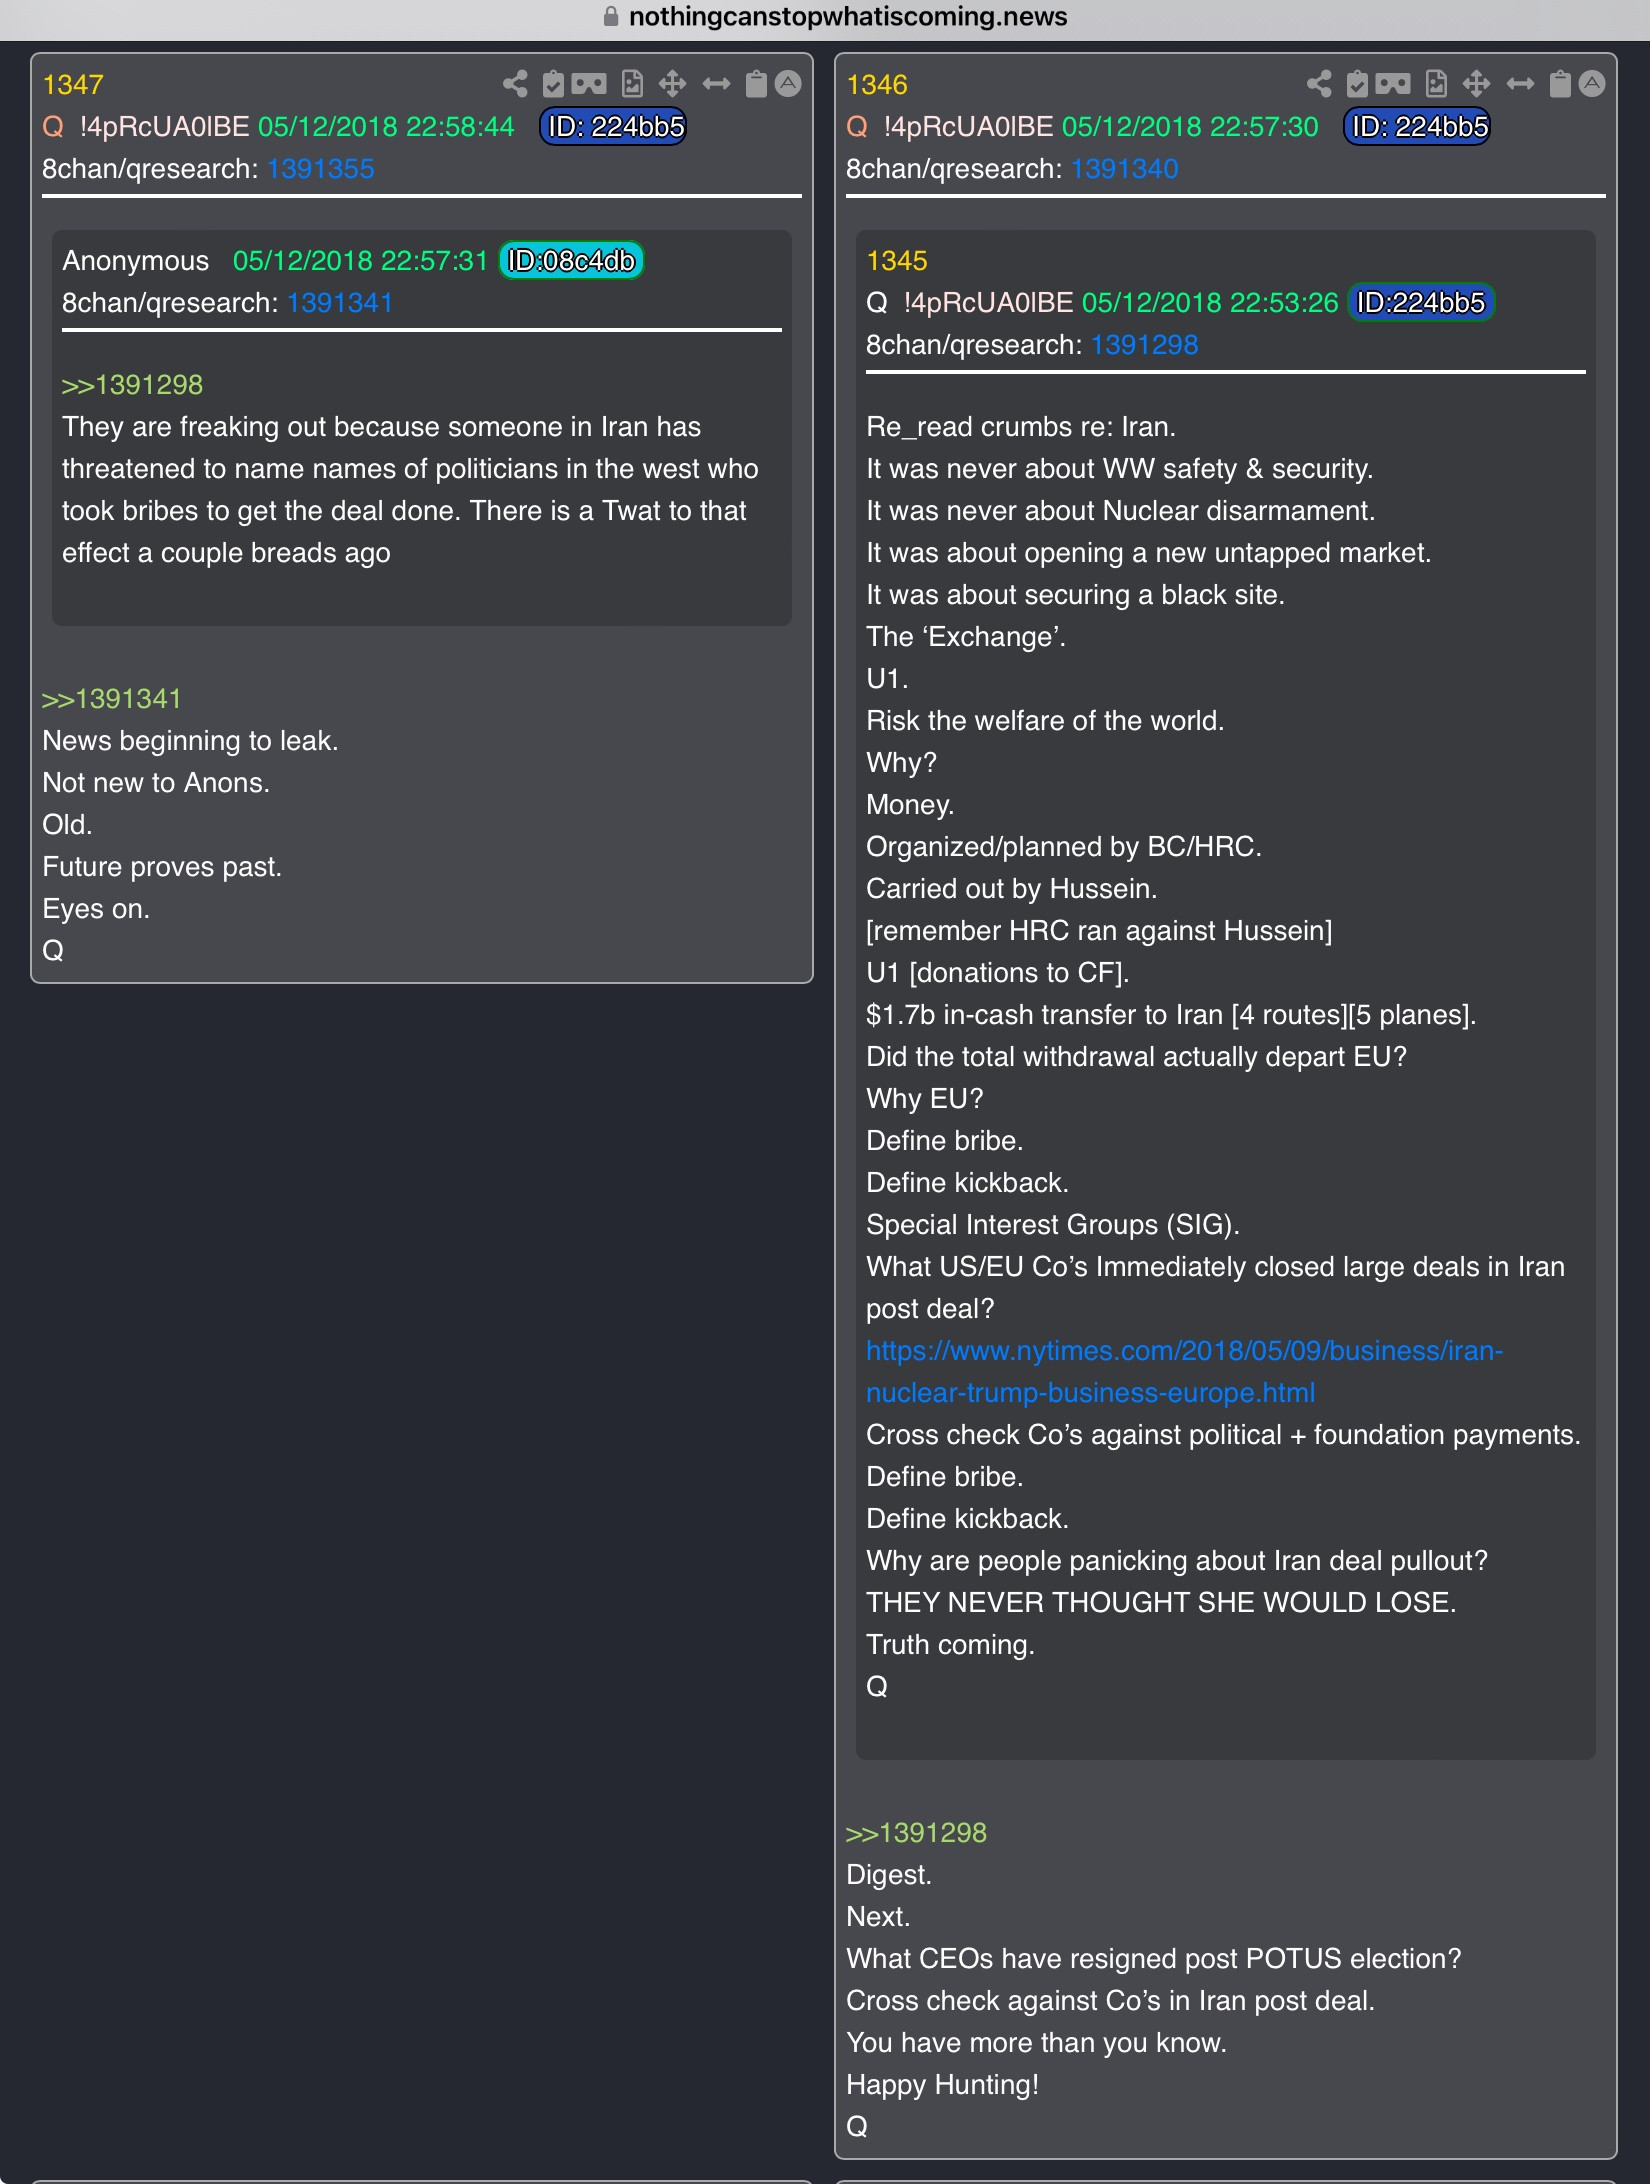Click the circled A icon on post 1347

click(x=788, y=84)
